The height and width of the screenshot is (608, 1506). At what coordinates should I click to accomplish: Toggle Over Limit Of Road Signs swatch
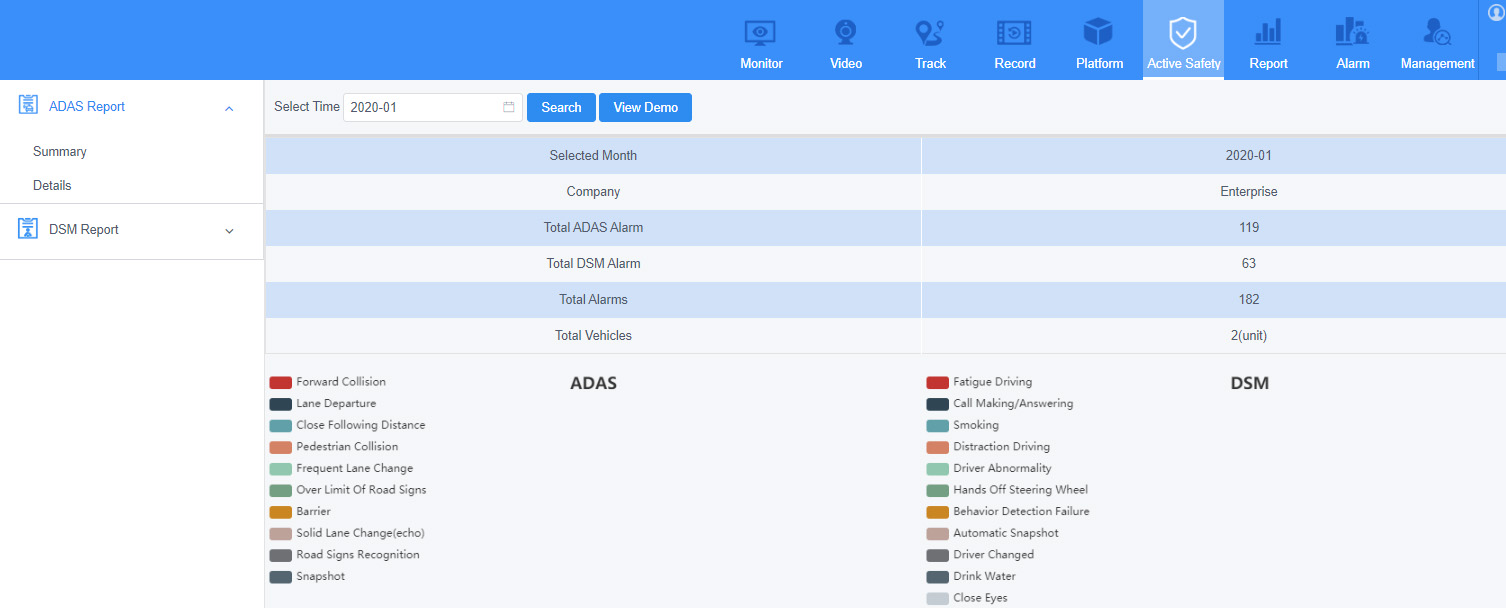coord(280,490)
